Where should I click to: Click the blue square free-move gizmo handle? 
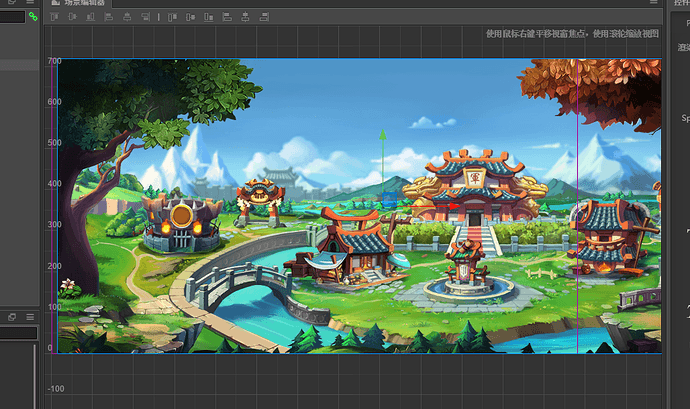389,199
